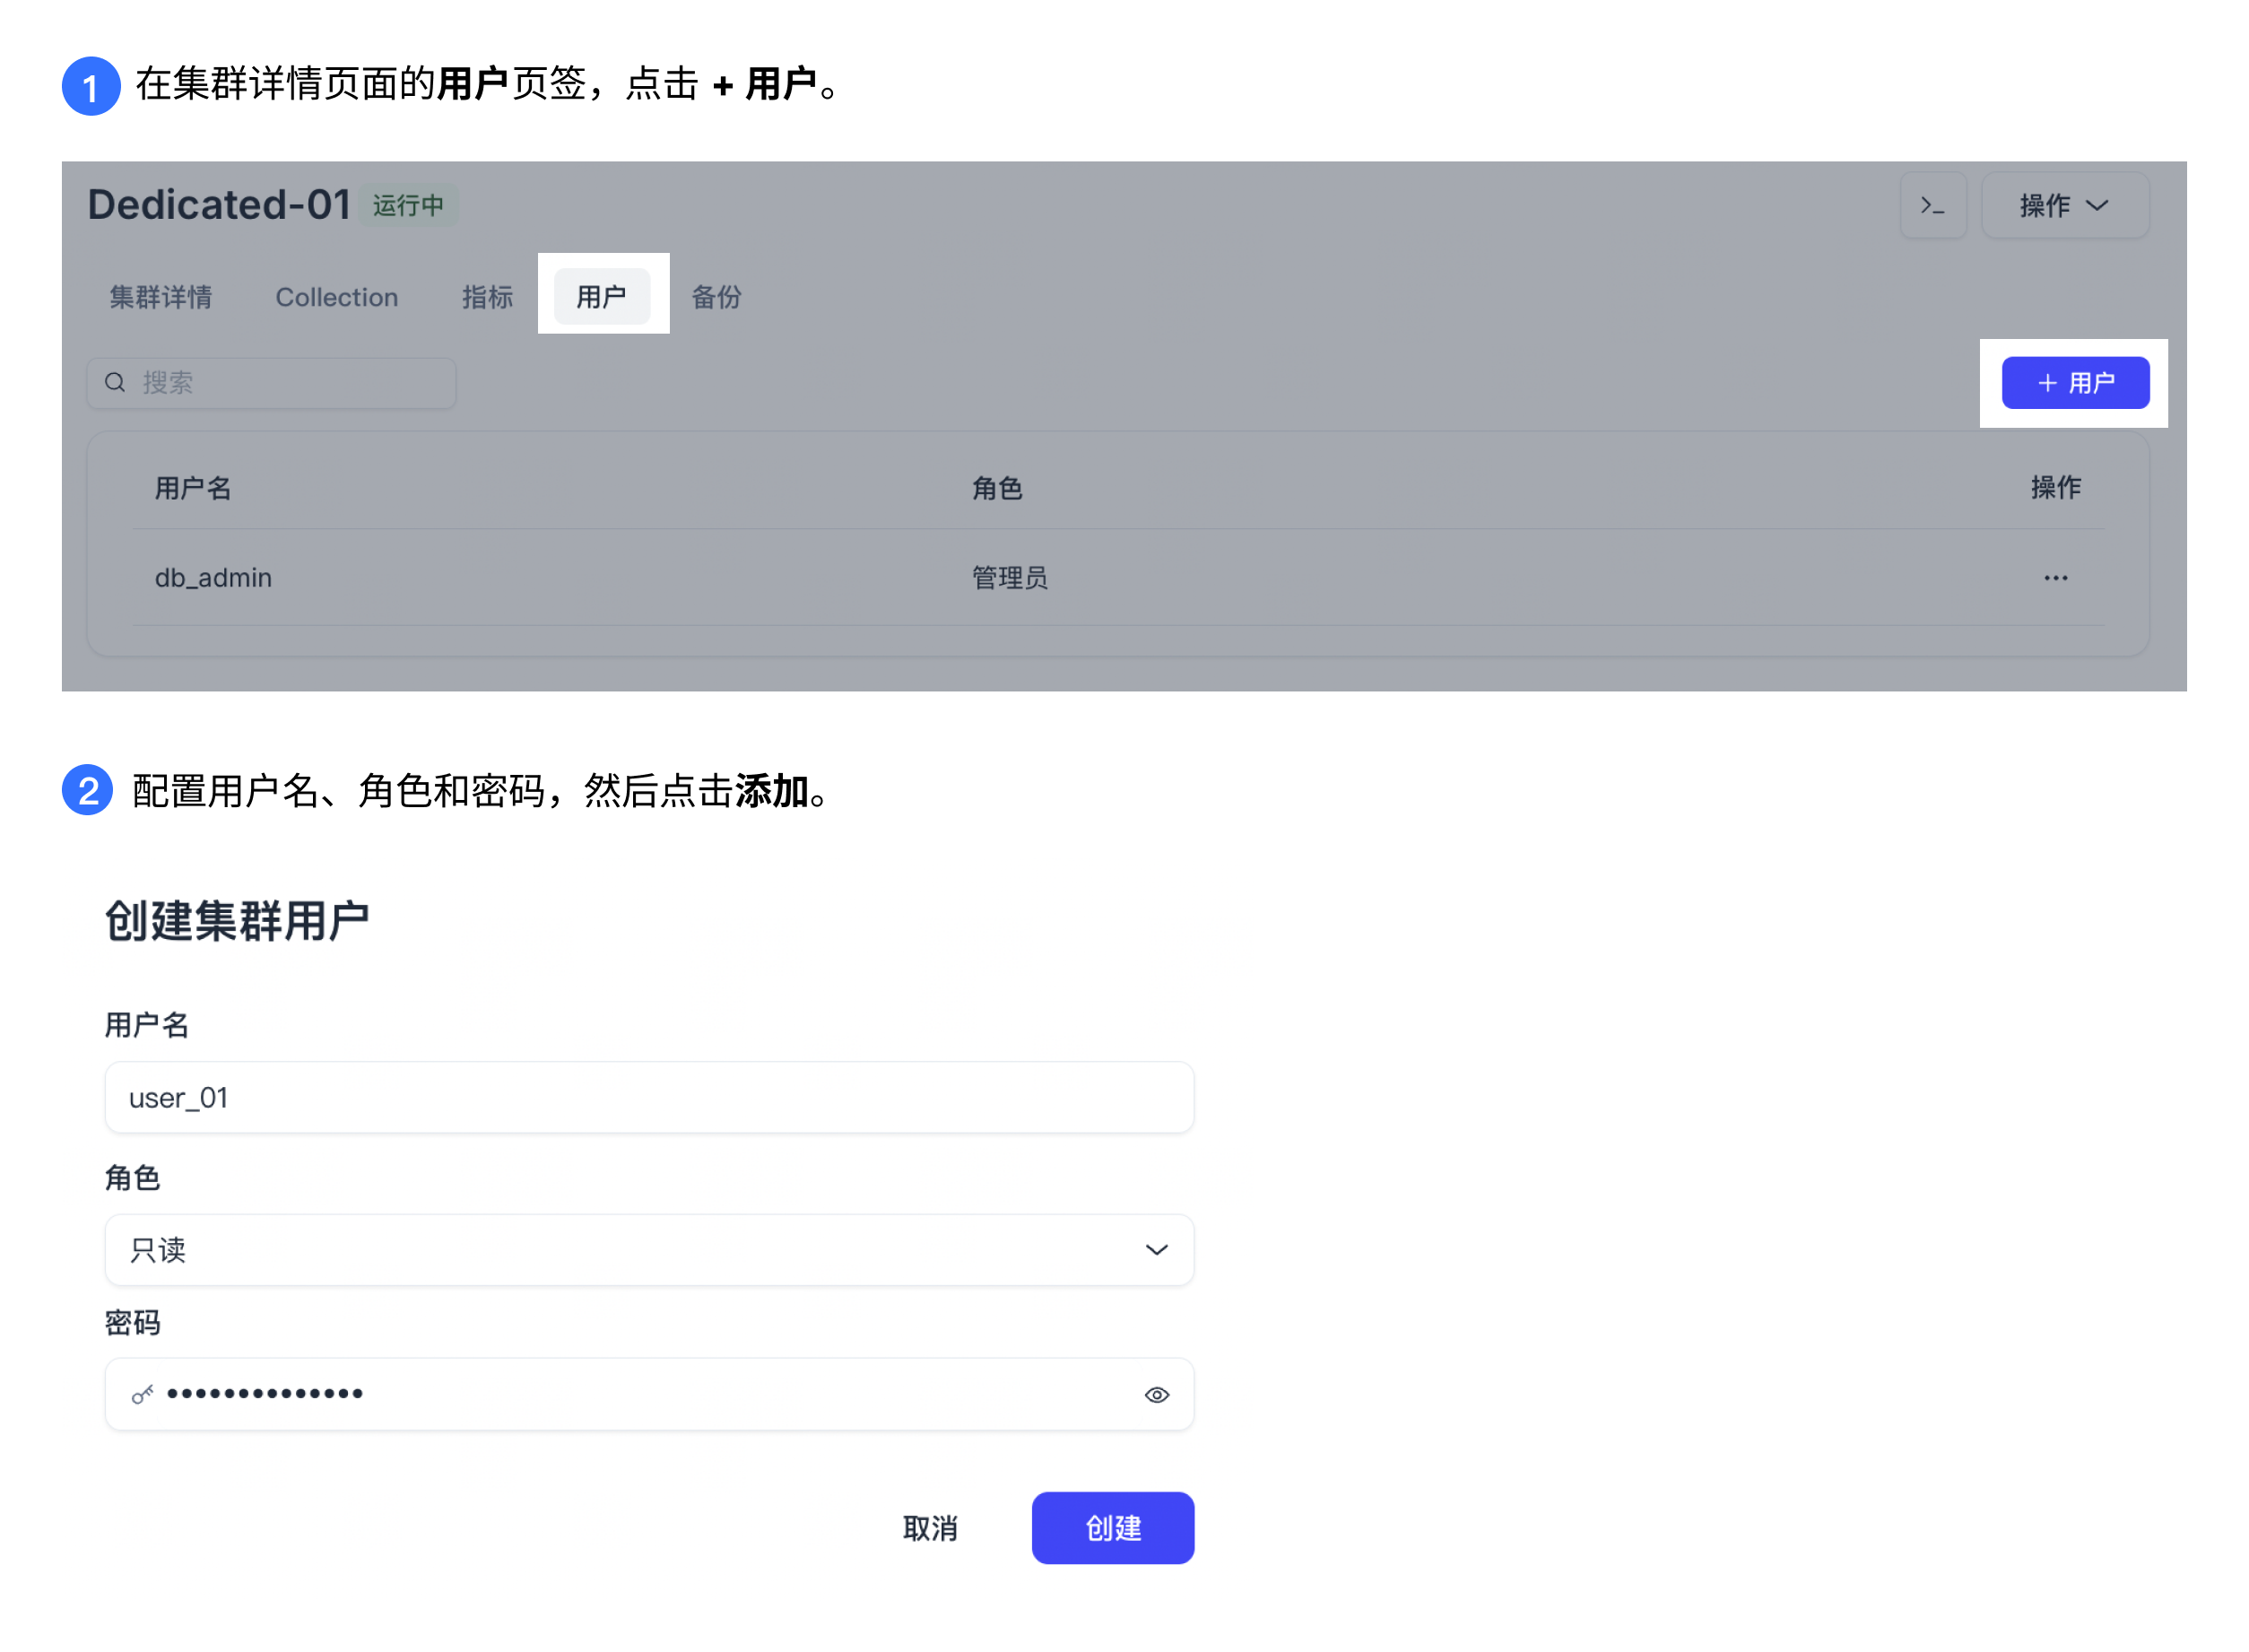Viewport: 2249px width, 1652px height.
Task: Toggle password visibility with the eye icon
Action: (x=1157, y=1394)
